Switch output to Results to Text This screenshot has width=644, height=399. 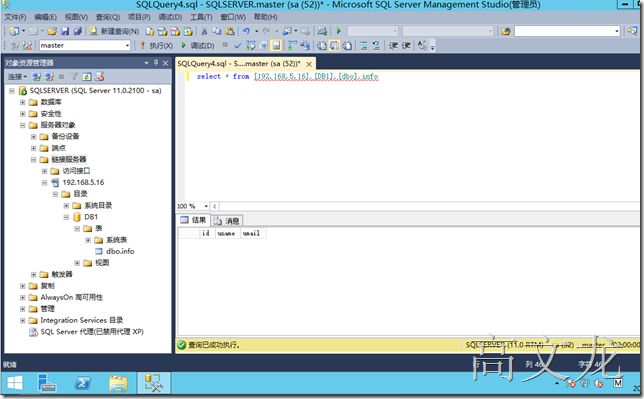coord(322,45)
